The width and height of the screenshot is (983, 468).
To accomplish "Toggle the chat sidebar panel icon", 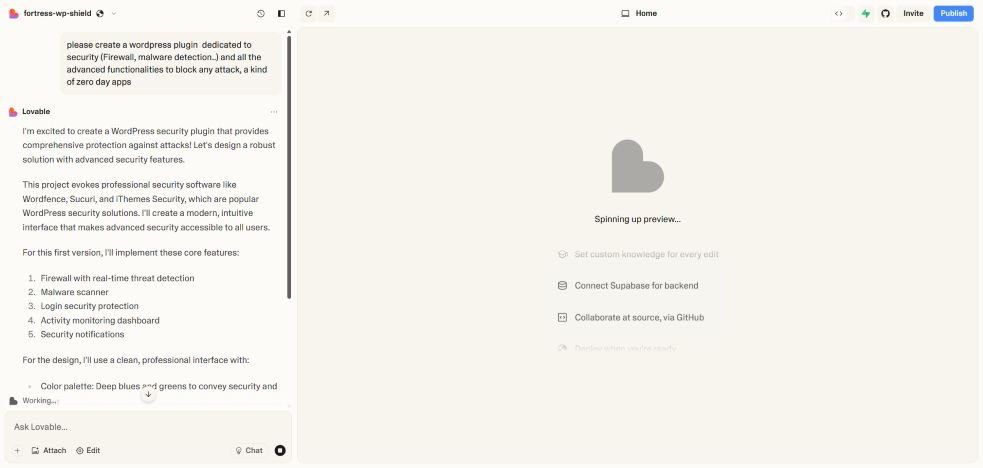I will coord(281,13).
